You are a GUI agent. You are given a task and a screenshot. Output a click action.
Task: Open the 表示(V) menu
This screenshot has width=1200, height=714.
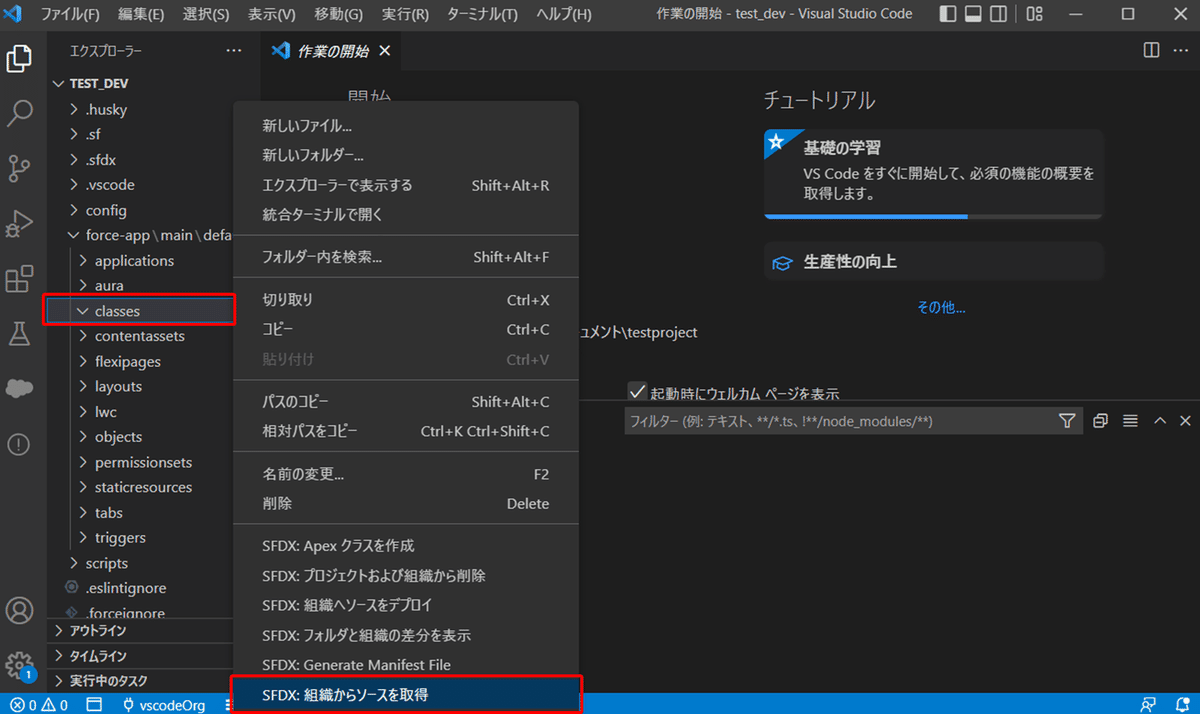tap(271, 15)
